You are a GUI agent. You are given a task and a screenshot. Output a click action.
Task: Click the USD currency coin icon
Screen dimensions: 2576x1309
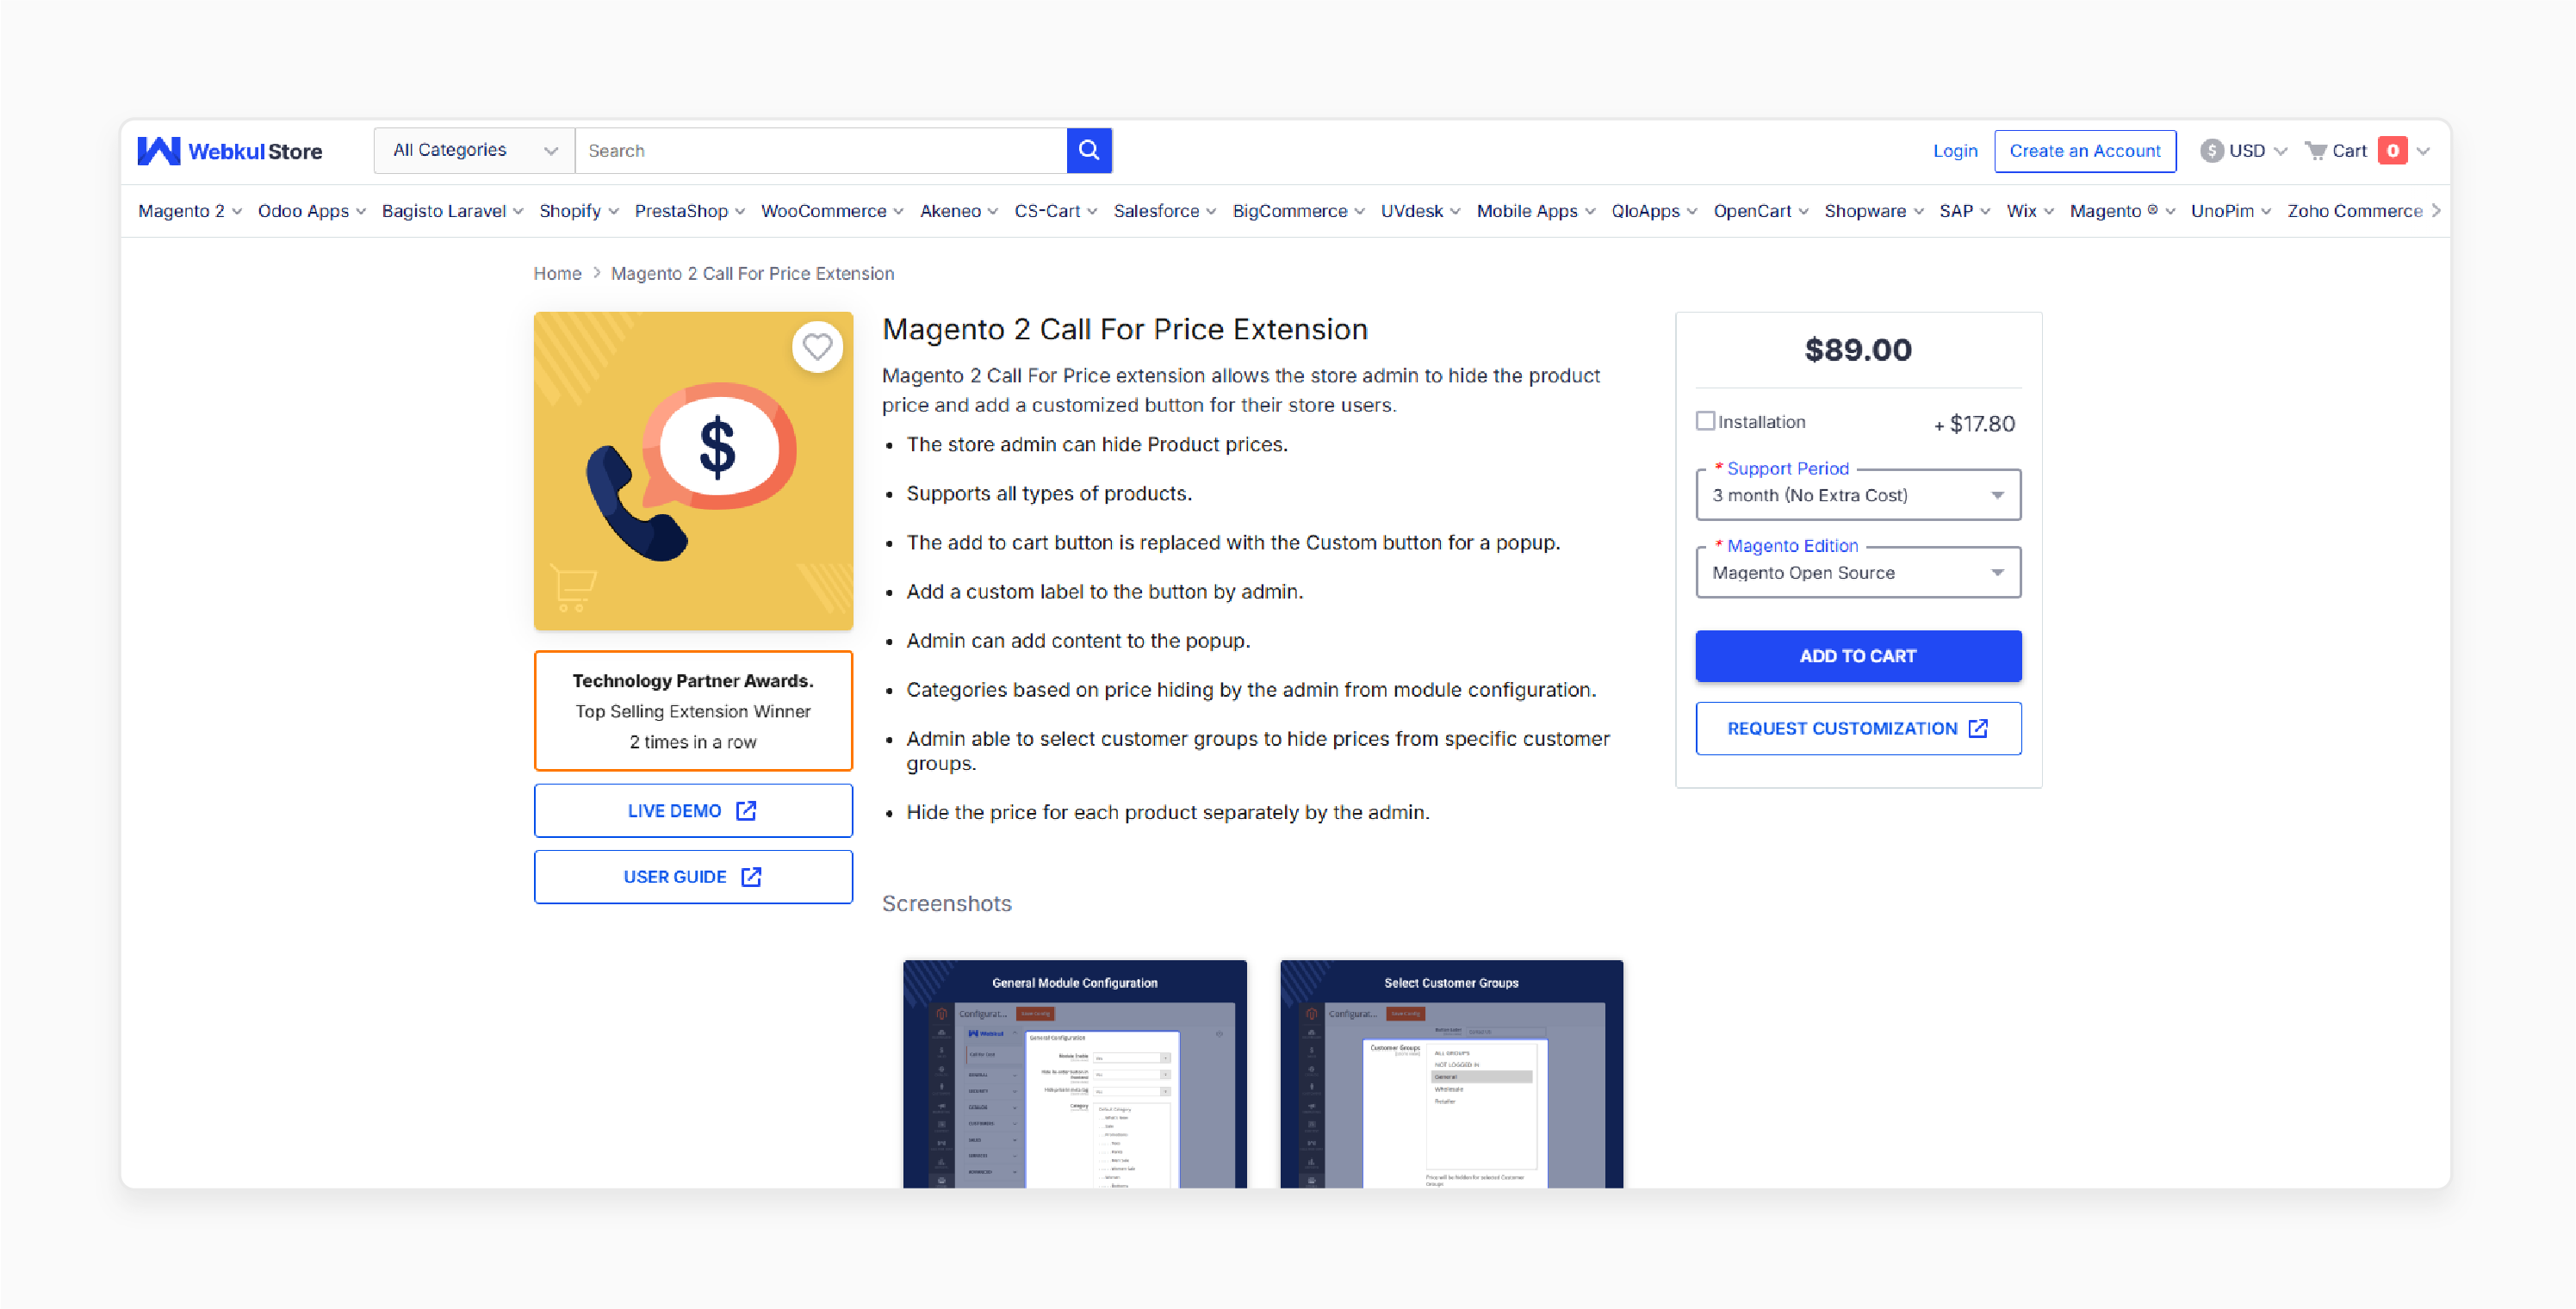point(2211,151)
